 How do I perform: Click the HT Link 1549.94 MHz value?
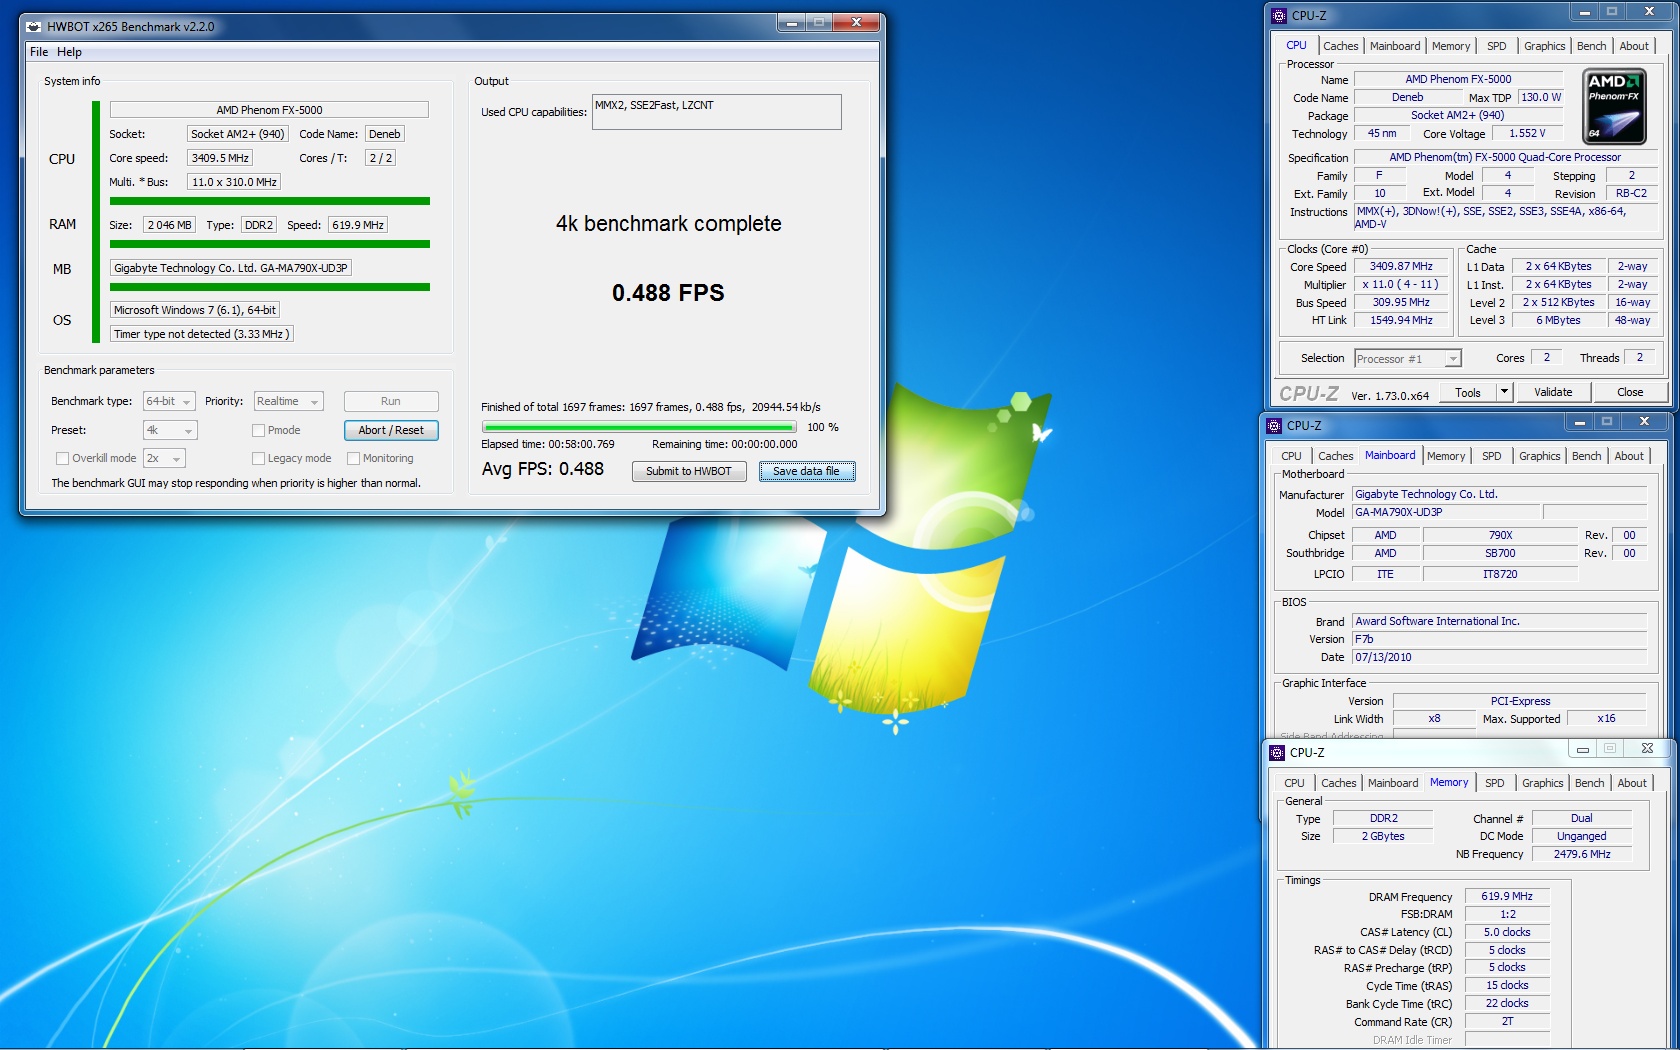point(1401,320)
